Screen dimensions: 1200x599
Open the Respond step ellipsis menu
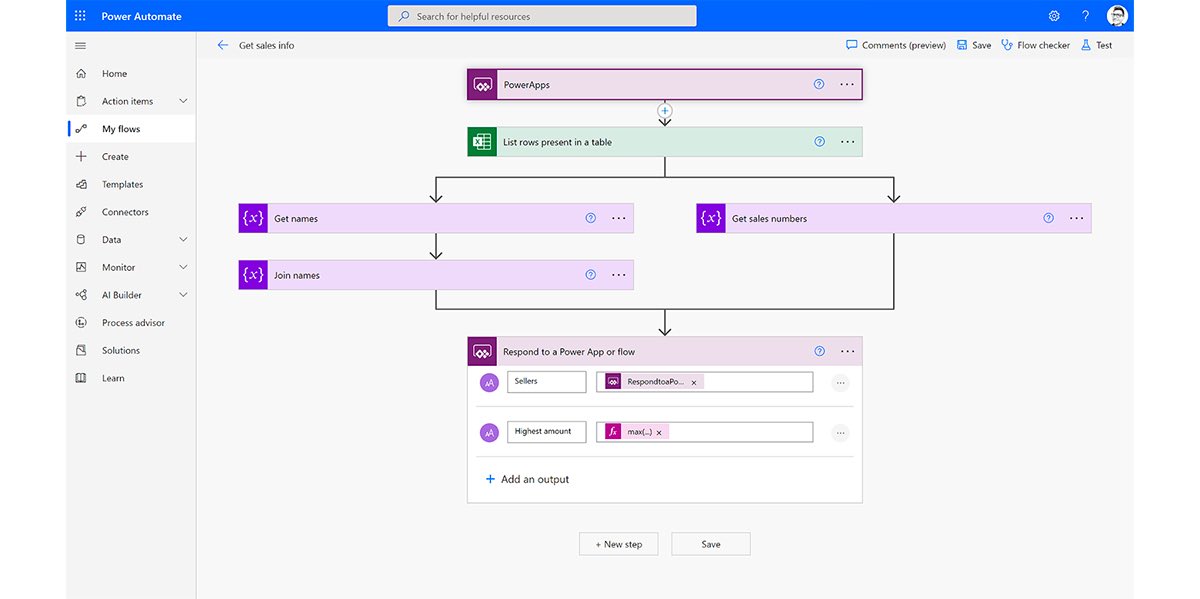[x=847, y=352]
